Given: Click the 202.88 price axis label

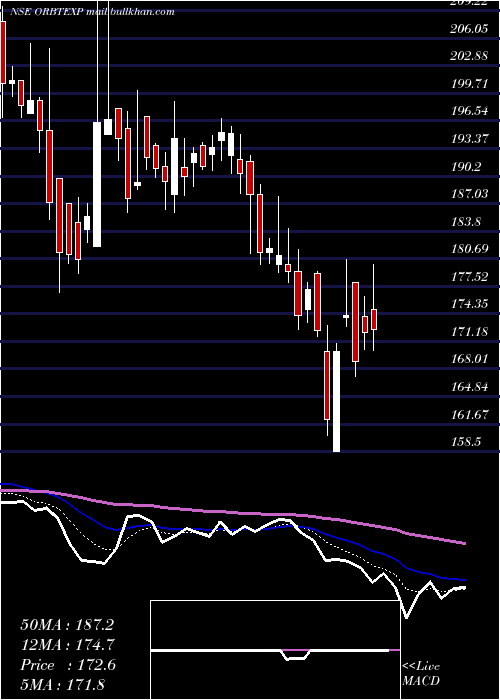Looking at the screenshot, I should coord(470,56).
